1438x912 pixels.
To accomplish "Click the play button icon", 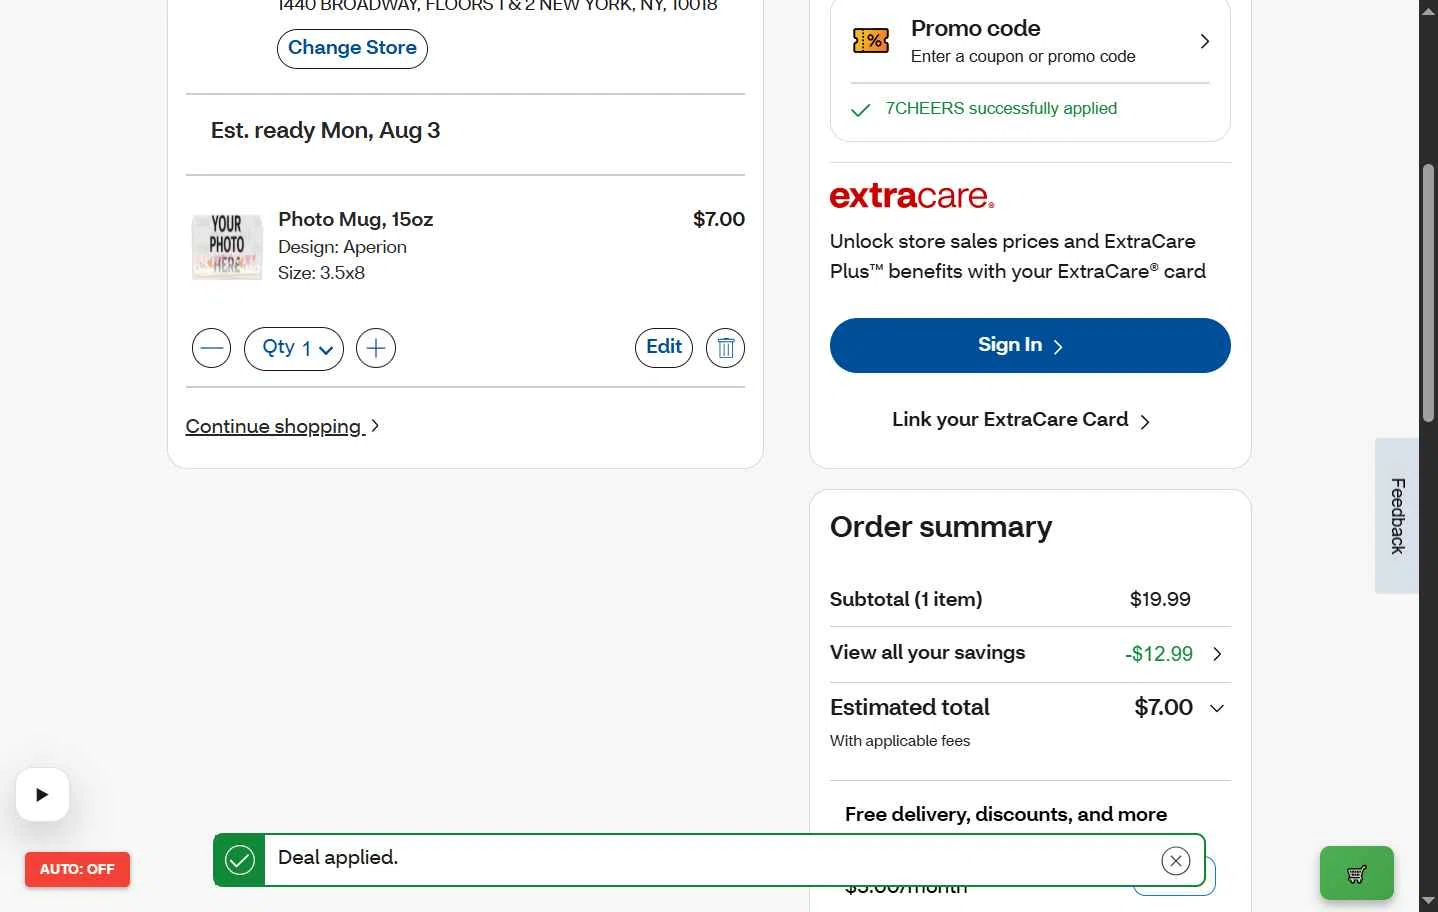I will (42, 795).
